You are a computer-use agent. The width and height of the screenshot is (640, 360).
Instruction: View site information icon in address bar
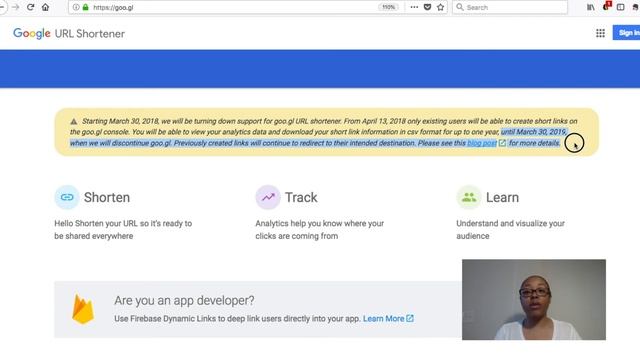click(76, 7)
